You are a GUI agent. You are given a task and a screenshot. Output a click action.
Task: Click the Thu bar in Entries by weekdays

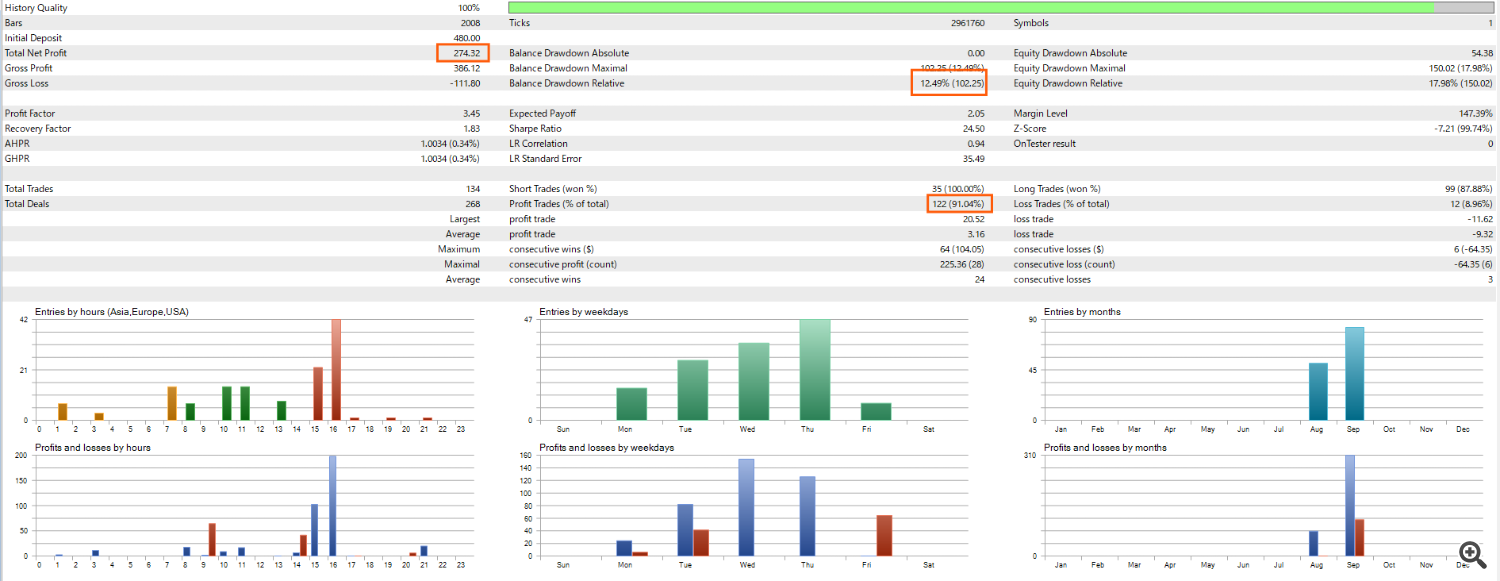[x=815, y=370]
